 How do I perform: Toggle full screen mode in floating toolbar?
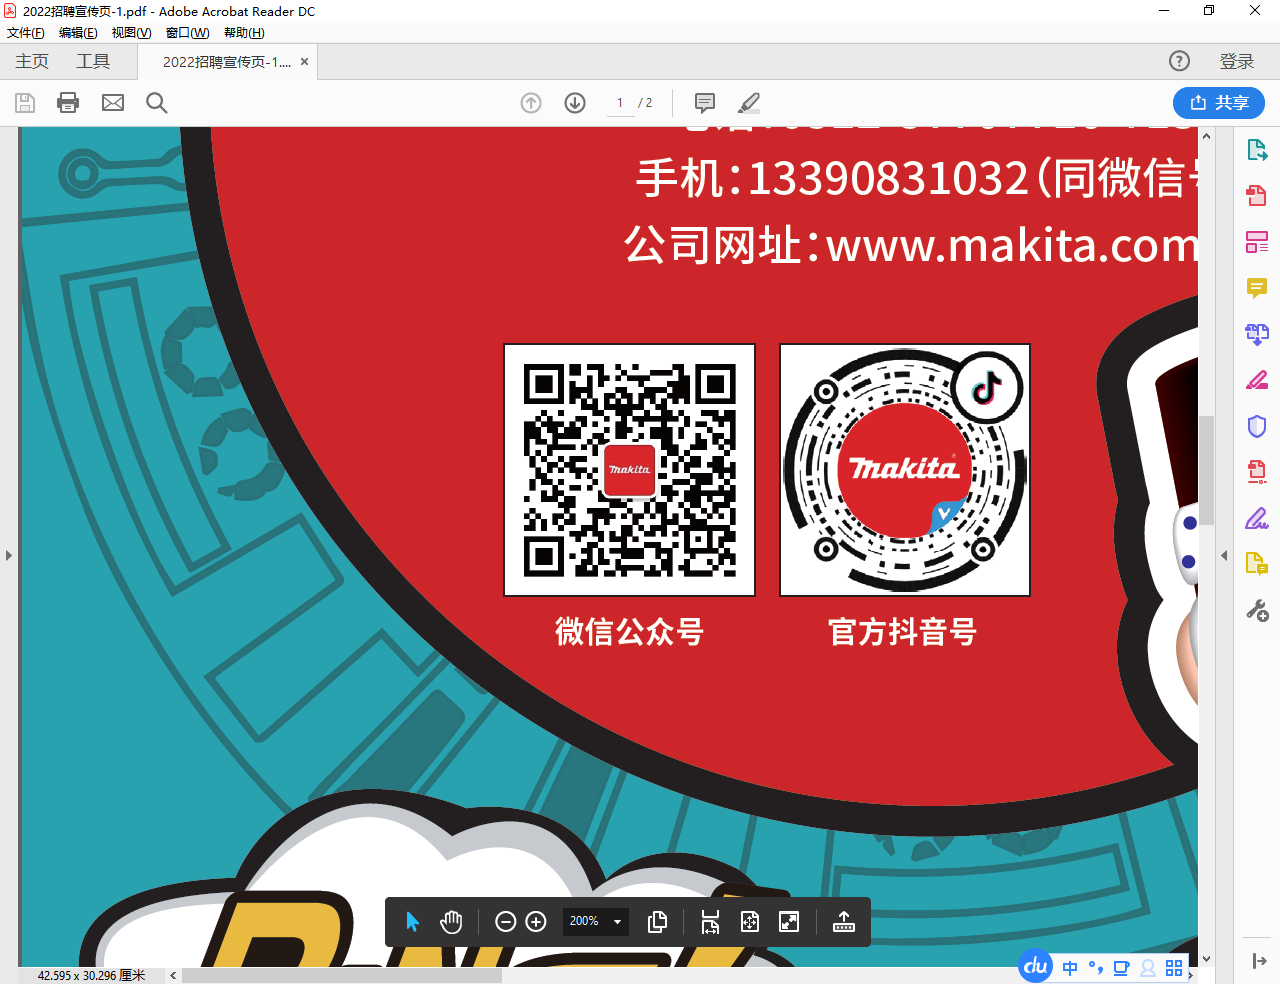(x=789, y=922)
